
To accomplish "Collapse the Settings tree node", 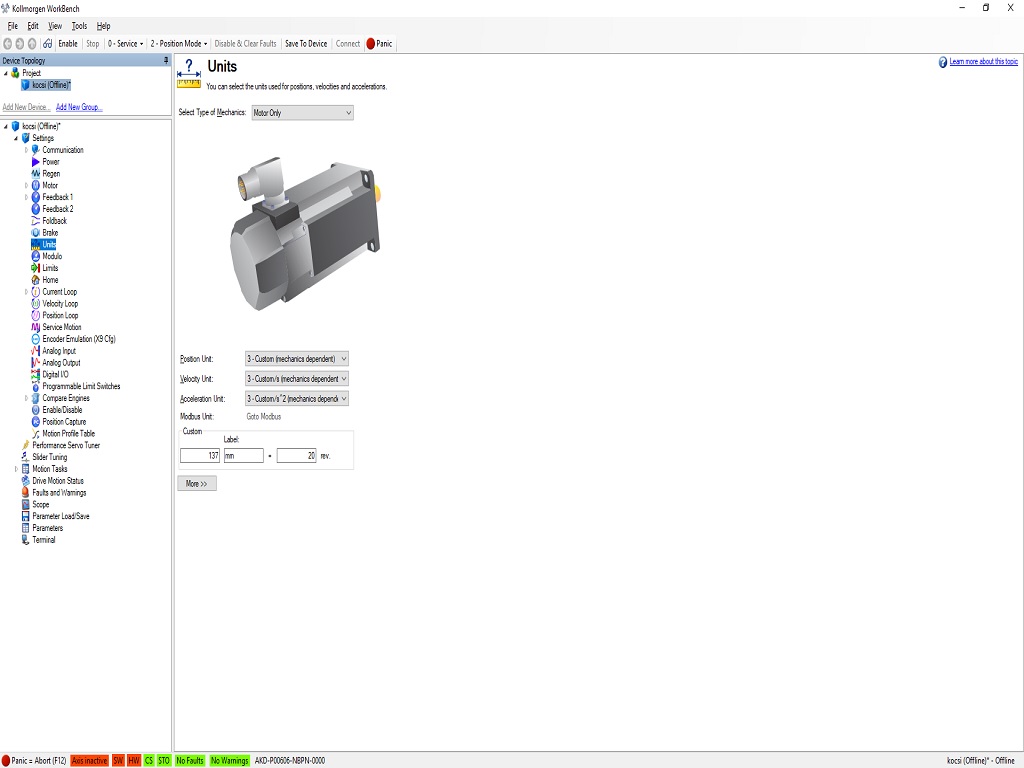I will pyautogui.click(x=16, y=138).
